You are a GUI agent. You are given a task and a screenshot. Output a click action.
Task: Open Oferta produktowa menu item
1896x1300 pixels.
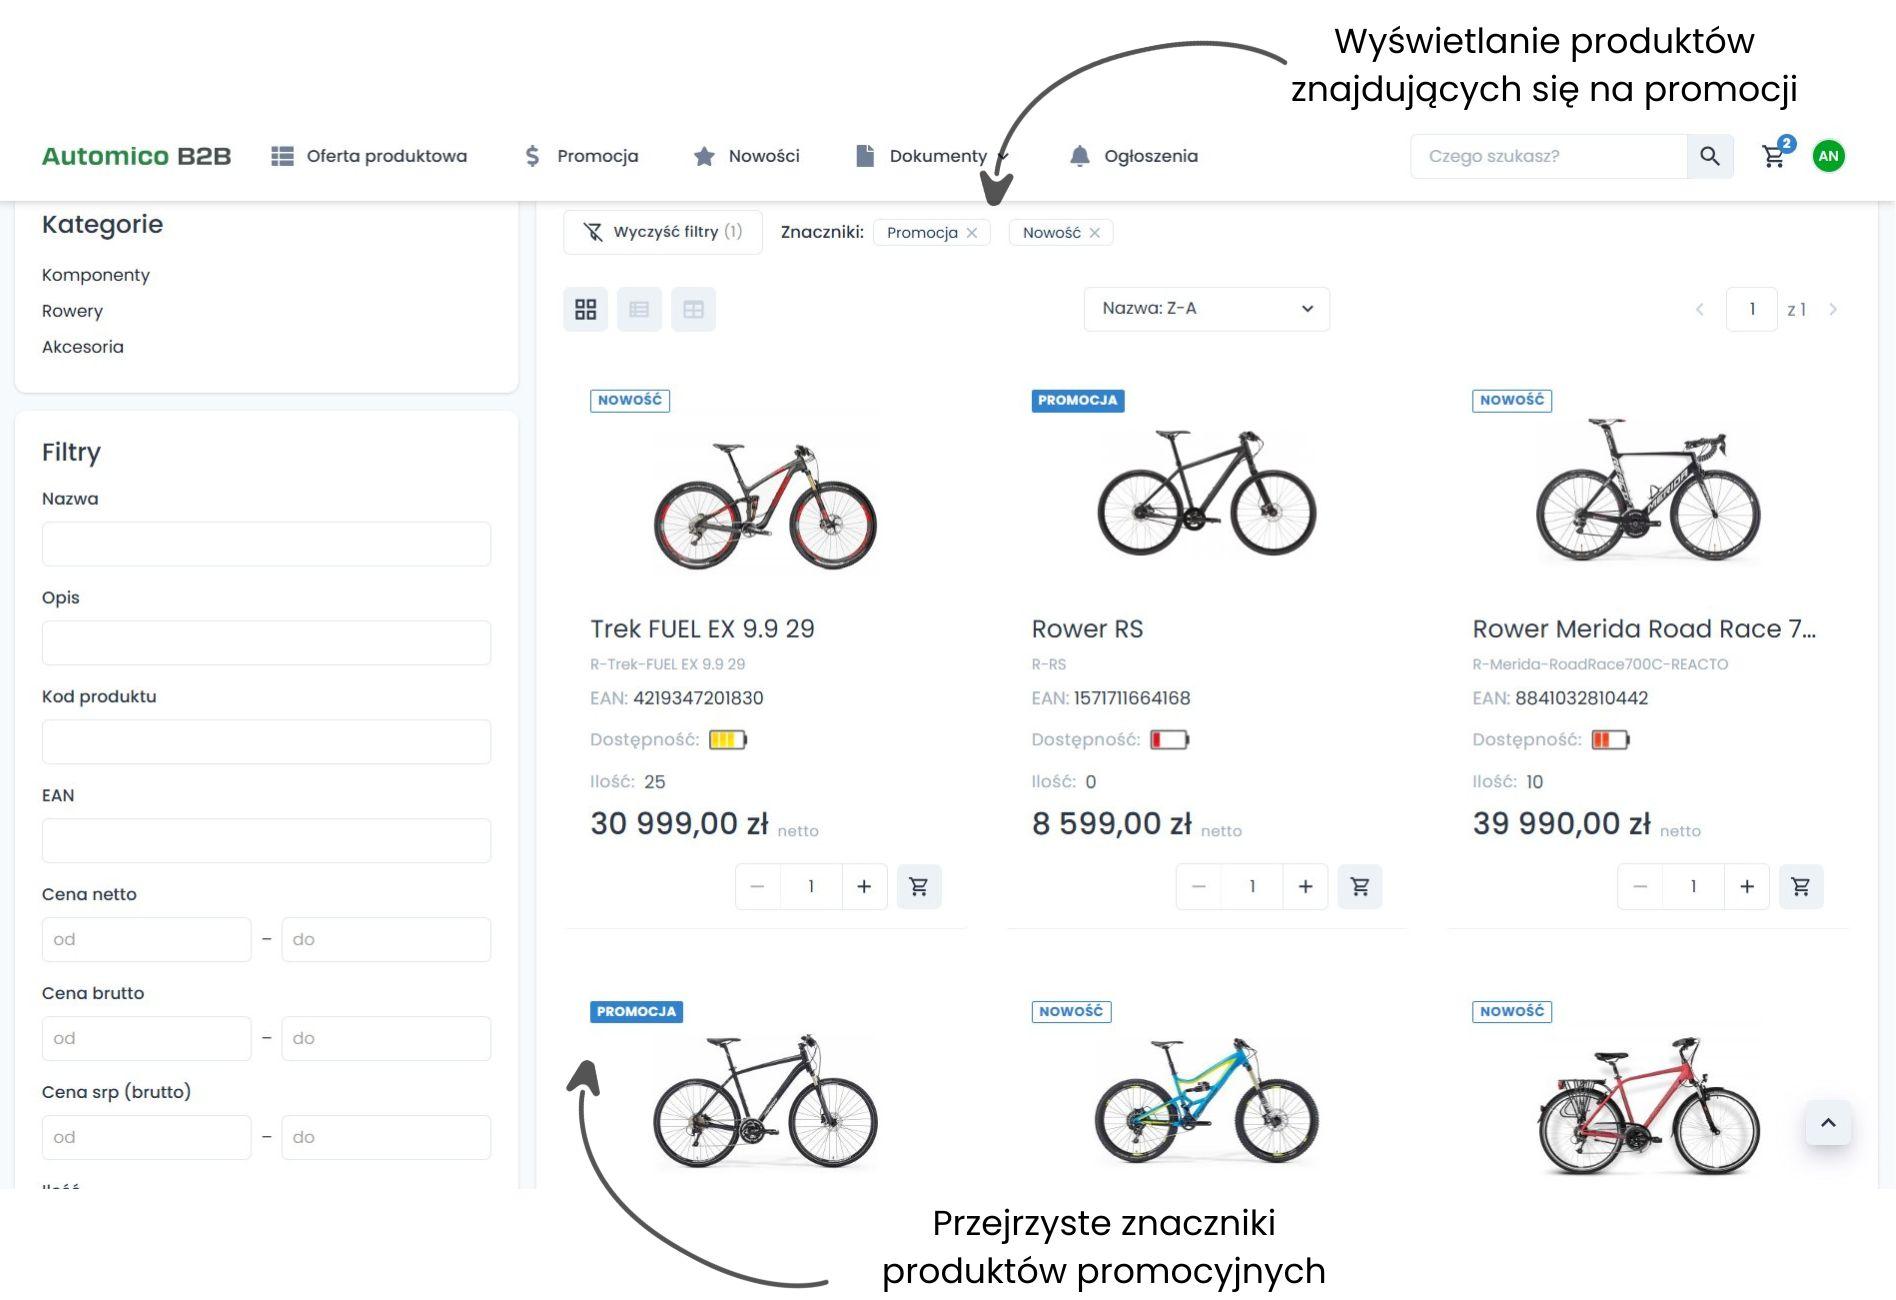click(x=369, y=156)
